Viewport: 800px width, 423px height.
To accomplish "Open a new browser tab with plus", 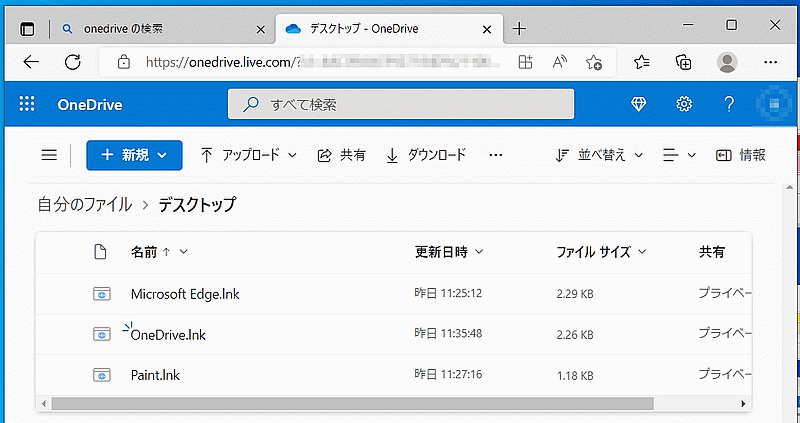I will click(x=519, y=29).
